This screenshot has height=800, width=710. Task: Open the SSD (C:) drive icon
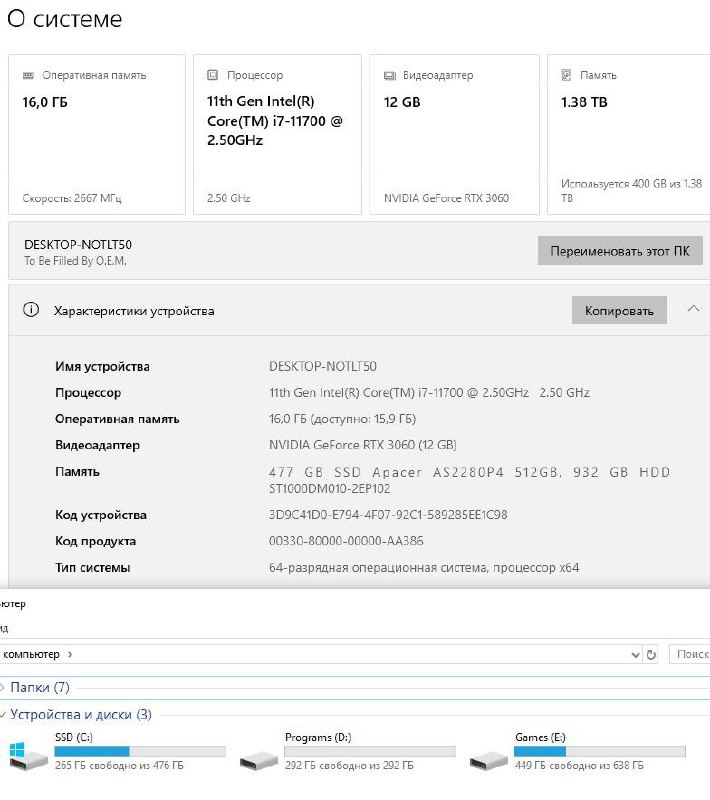(x=29, y=756)
